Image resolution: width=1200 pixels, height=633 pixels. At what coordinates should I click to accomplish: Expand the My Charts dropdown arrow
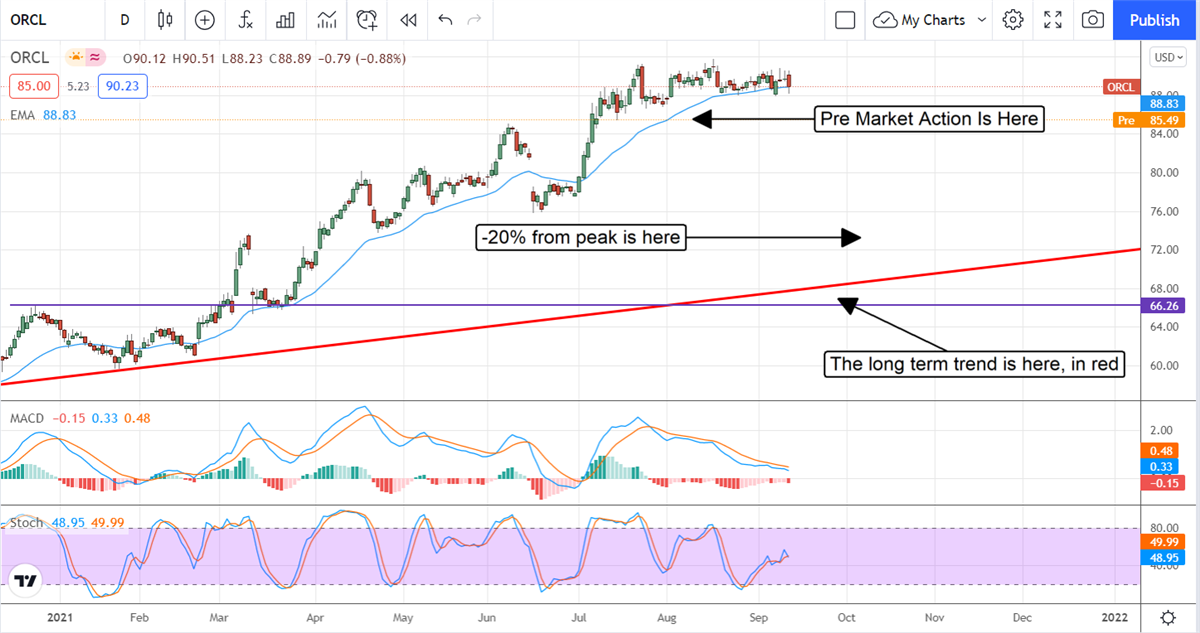click(x=981, y=20)
